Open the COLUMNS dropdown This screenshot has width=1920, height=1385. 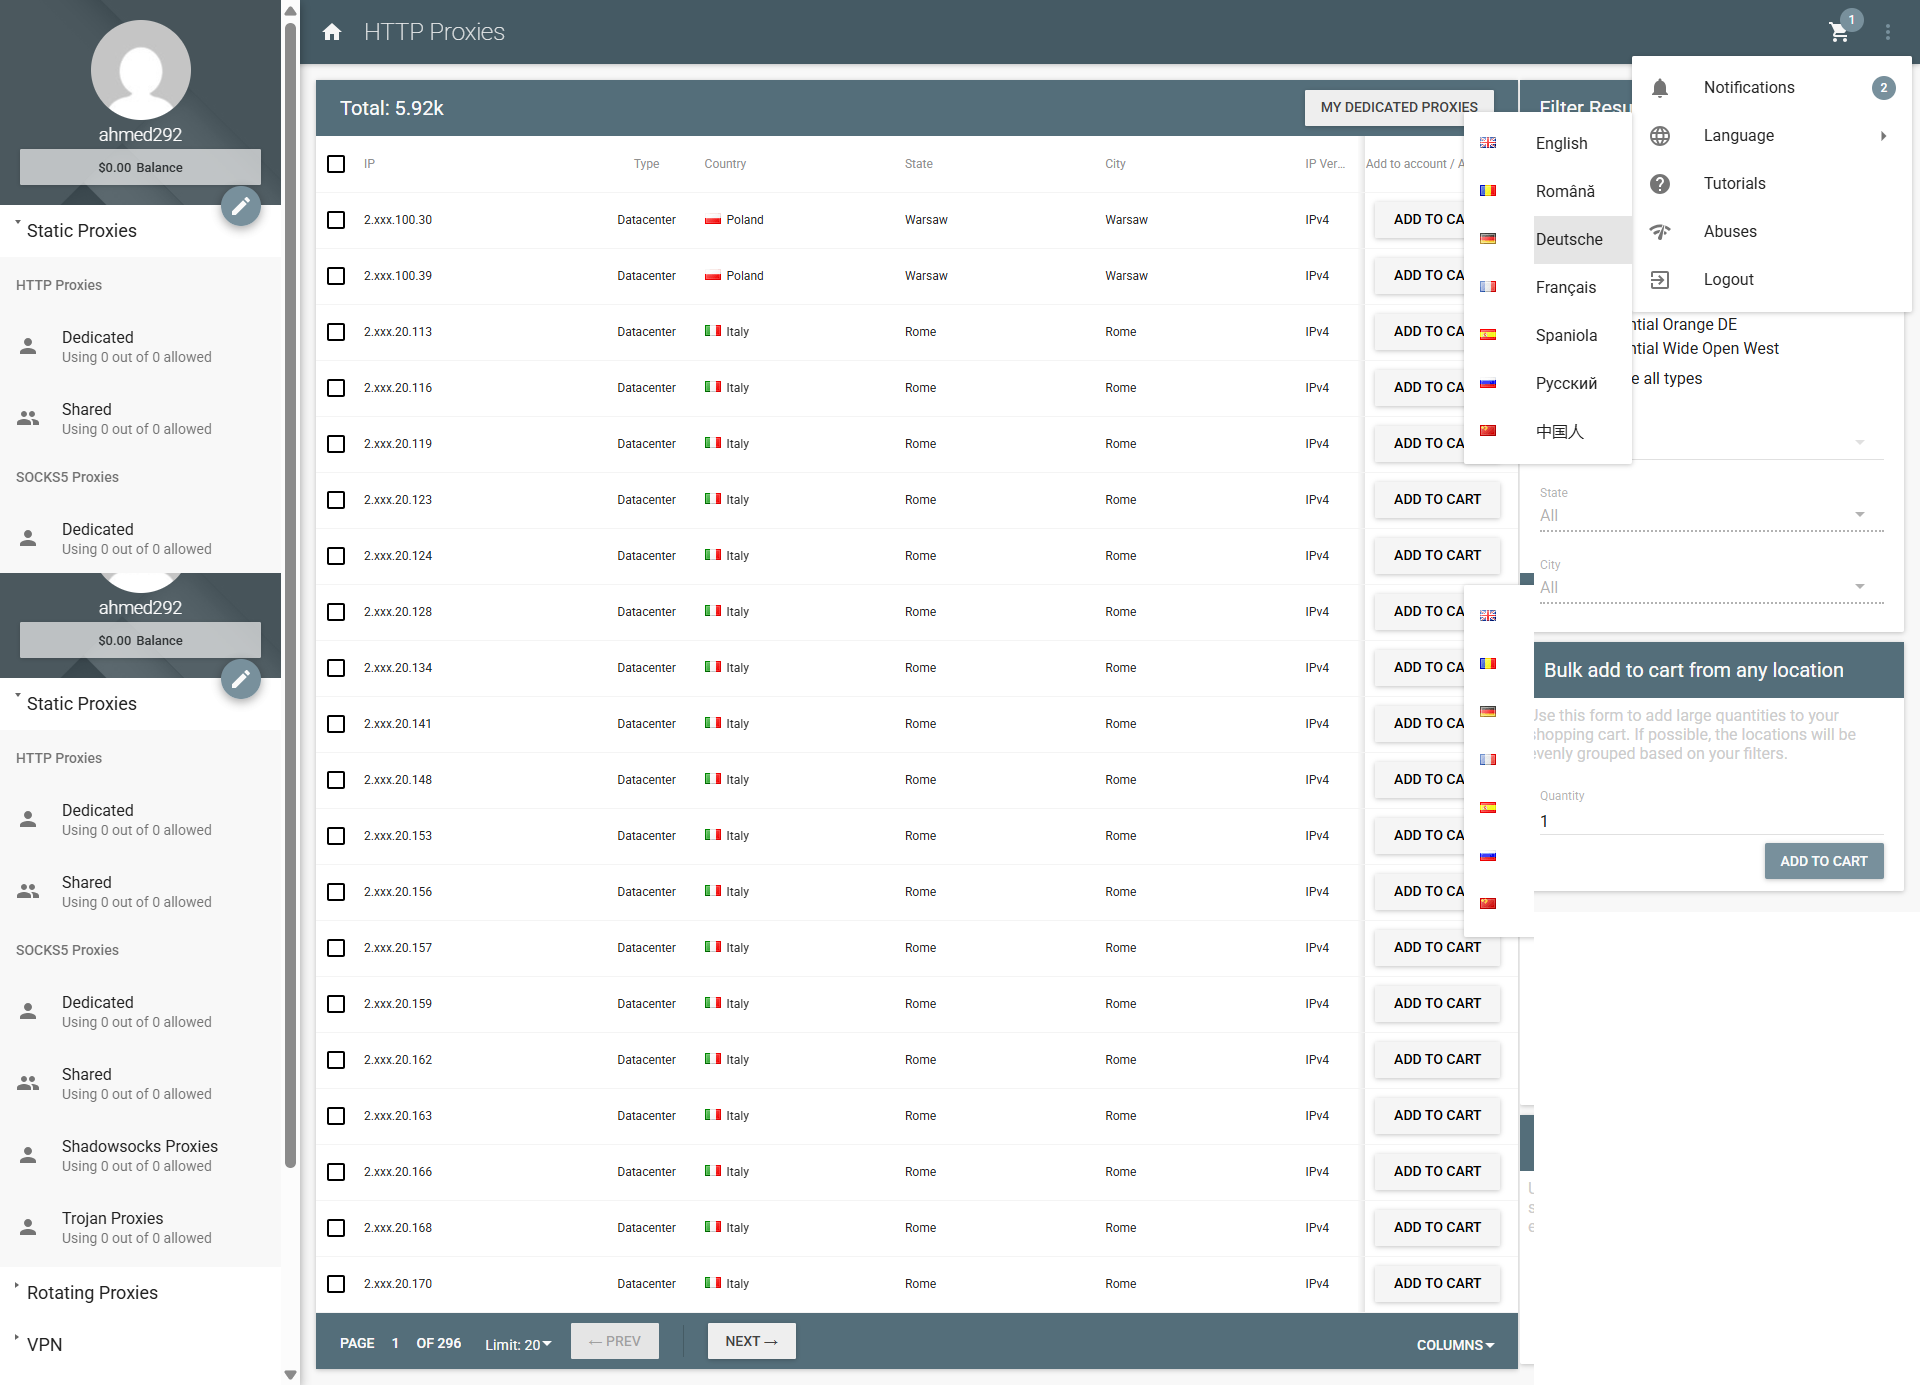coord(1455,1345)
